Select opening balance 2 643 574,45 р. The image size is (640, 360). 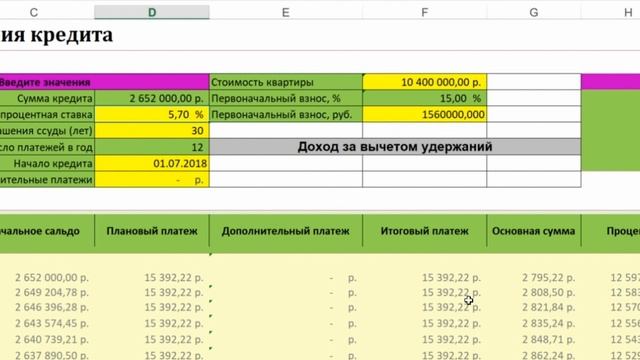click(51, 323)
